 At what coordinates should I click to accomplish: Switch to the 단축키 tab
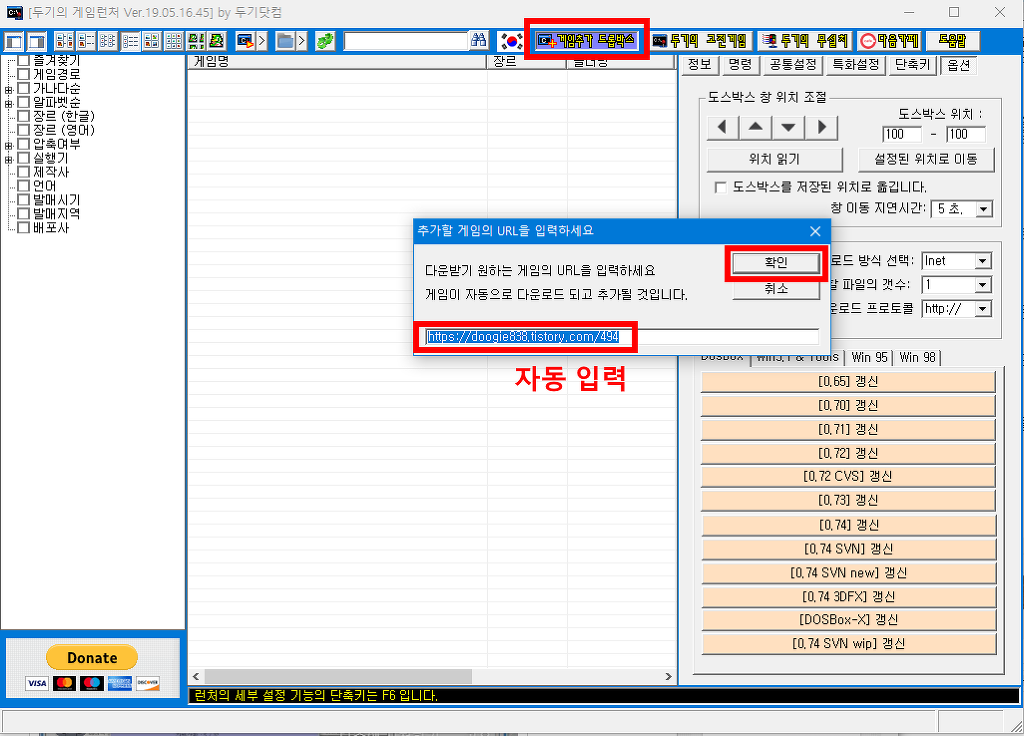[x=912, y=65]
